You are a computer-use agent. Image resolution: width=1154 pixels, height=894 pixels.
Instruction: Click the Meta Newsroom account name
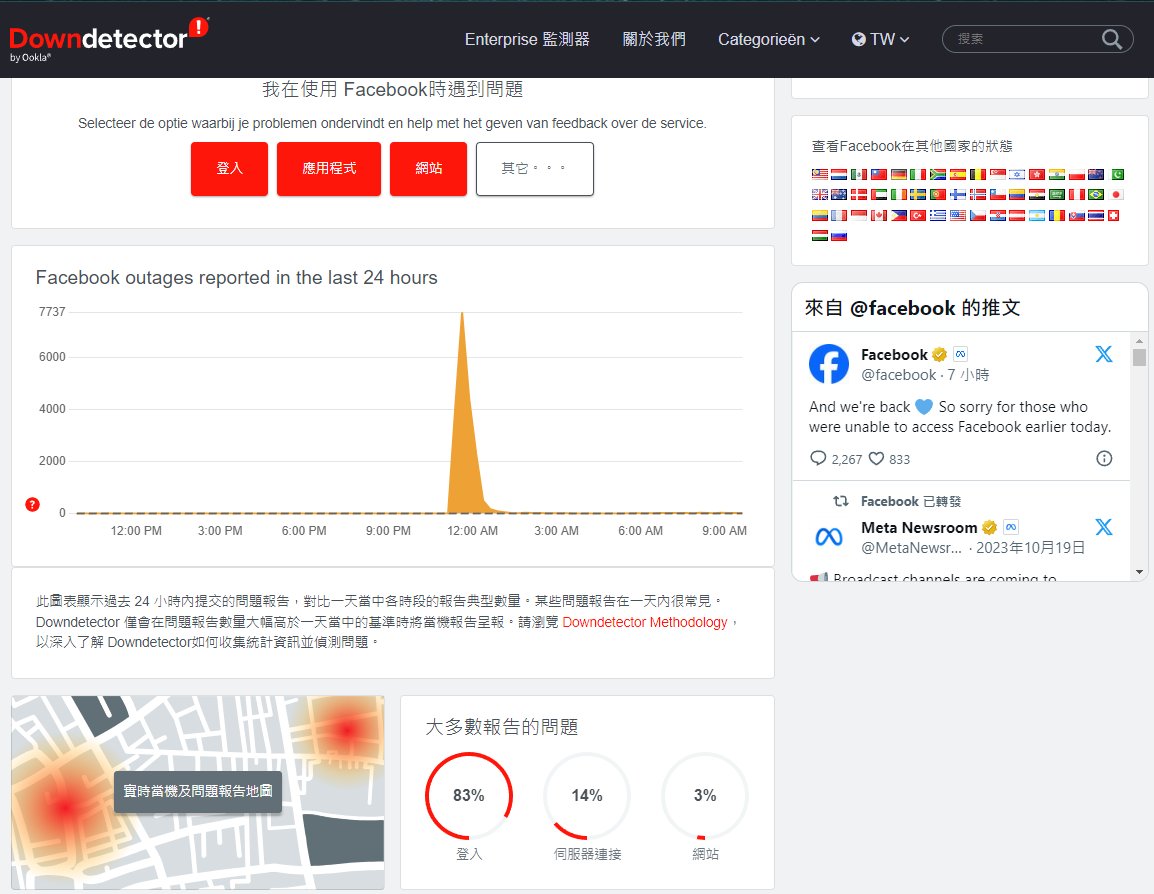pos(919,528)
